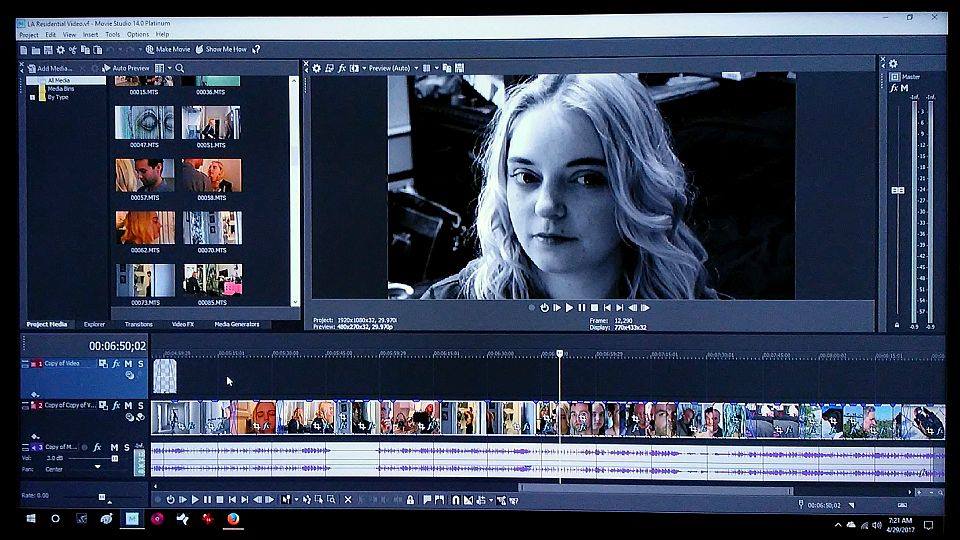This screenshot has height=540, width=960.
Task: Open preview Video Properties gear icon
Action: pos(317,69)
